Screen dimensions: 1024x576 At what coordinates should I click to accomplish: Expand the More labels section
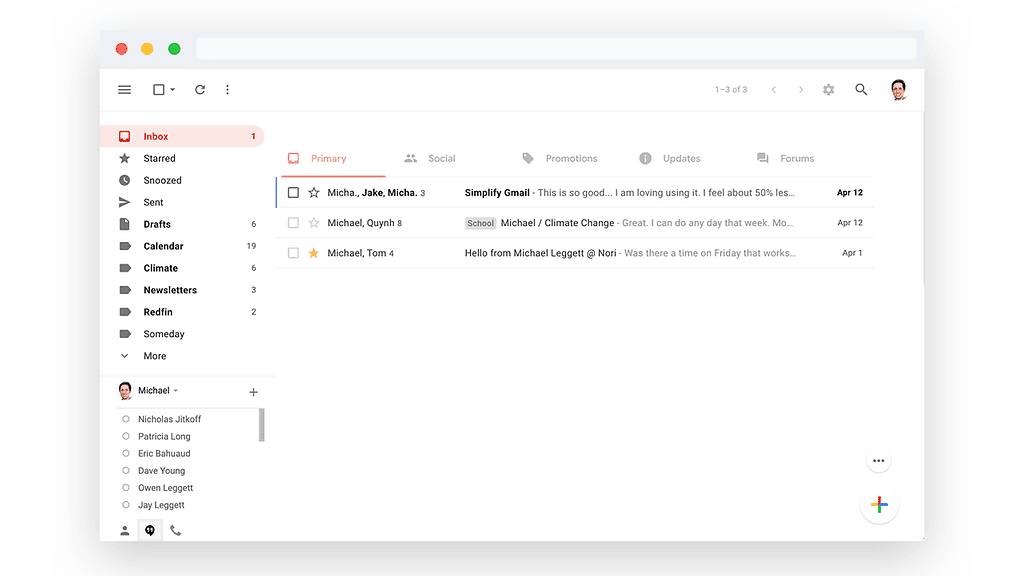point(154,356)
